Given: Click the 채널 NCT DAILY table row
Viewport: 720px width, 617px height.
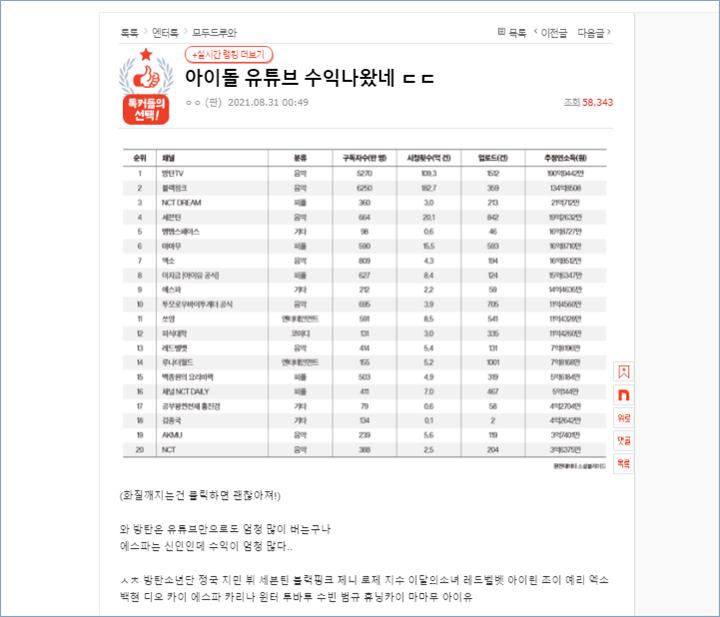Looking at the screenshot, I should (365, 391).
